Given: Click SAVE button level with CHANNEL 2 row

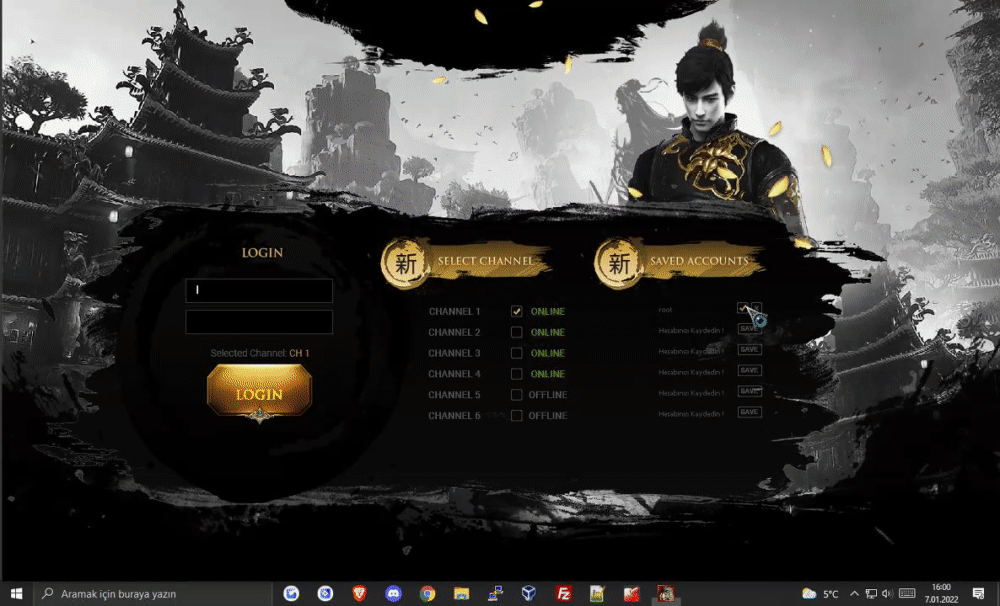Looking at the screenshot, I should pyautogui.click(x=749, y=329).
